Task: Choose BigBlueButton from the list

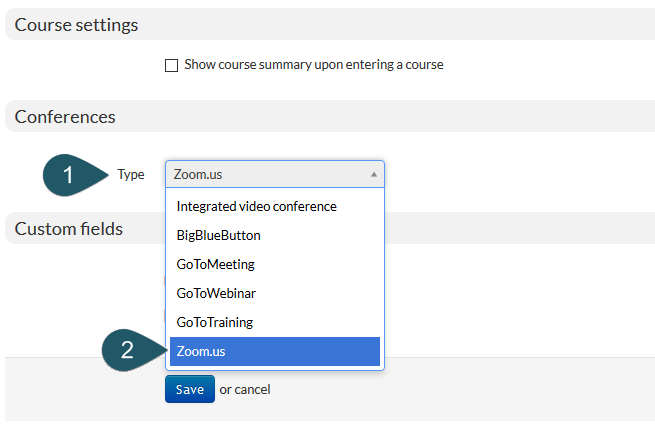Action: (x=275, y=235)
